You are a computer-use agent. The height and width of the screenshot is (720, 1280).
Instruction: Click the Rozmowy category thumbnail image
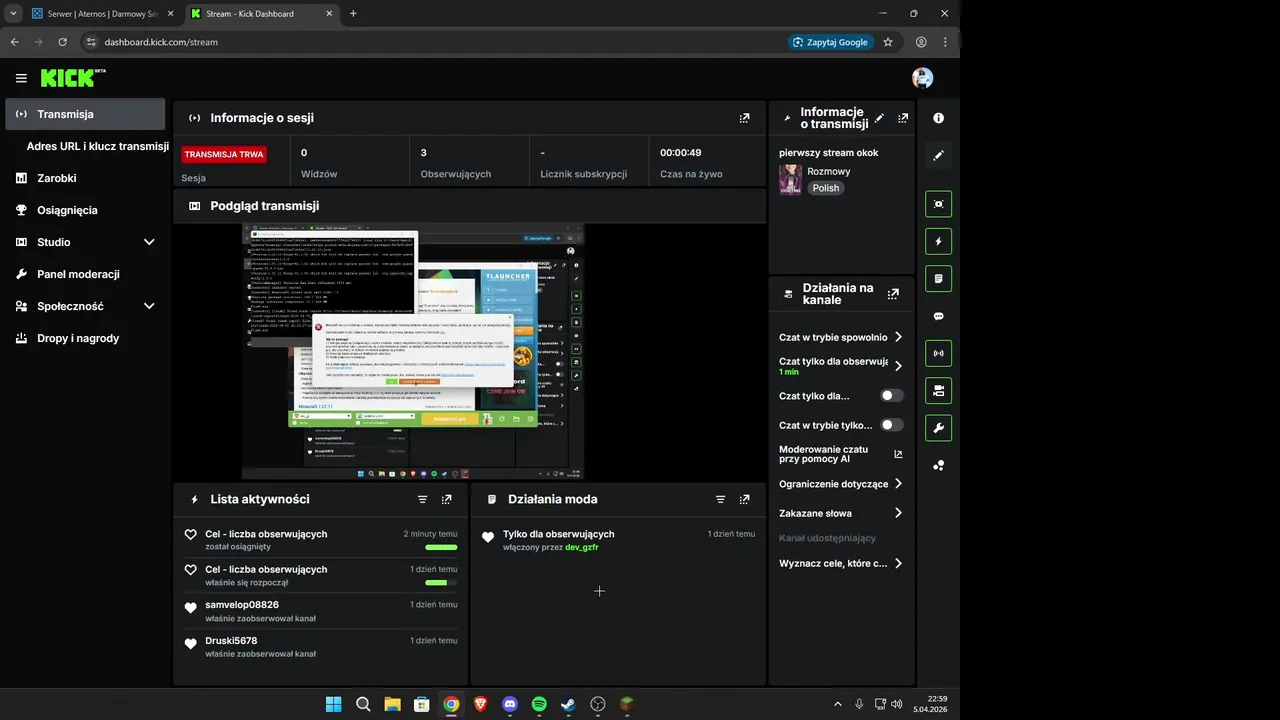(x=790, y=180)
